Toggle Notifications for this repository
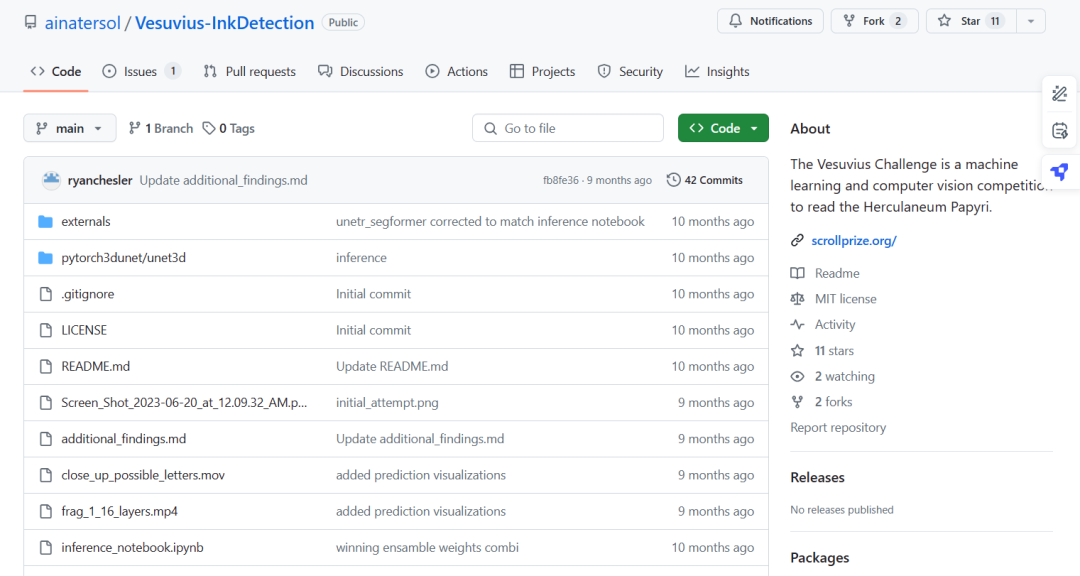Viewport: 1080px width, 576px height. coord(770,21)
